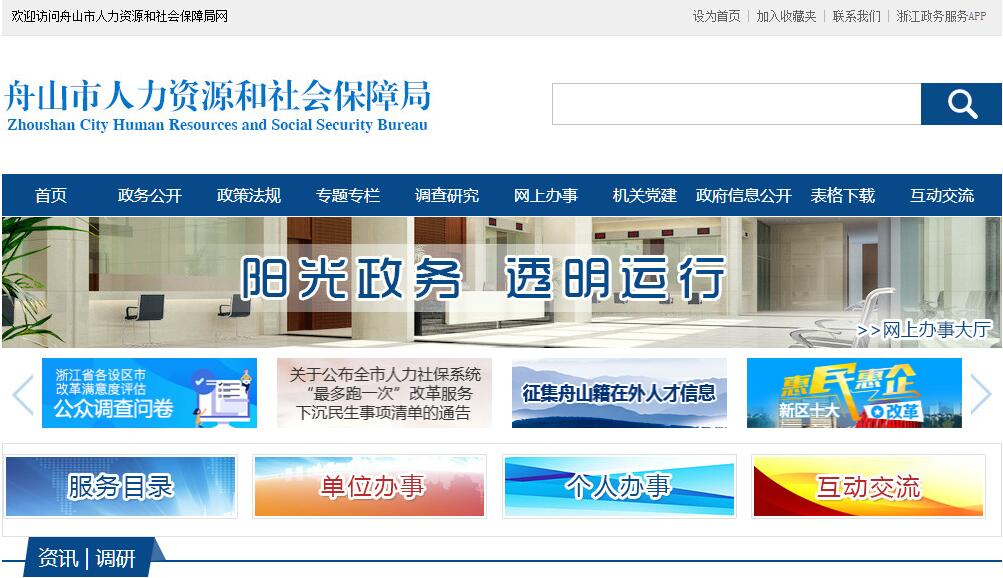Click the 设为首页 link
Screen dimensions: 1003x578
coord(716,16)
